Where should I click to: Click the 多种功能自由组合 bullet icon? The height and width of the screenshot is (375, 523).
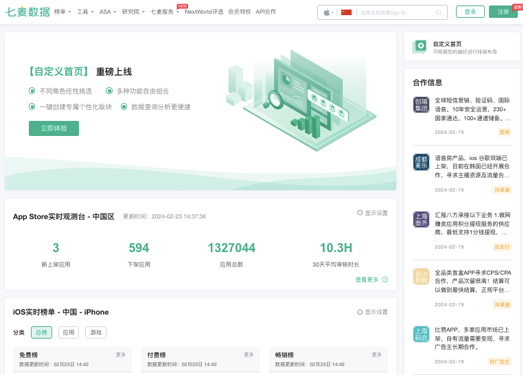coord(109,91)
